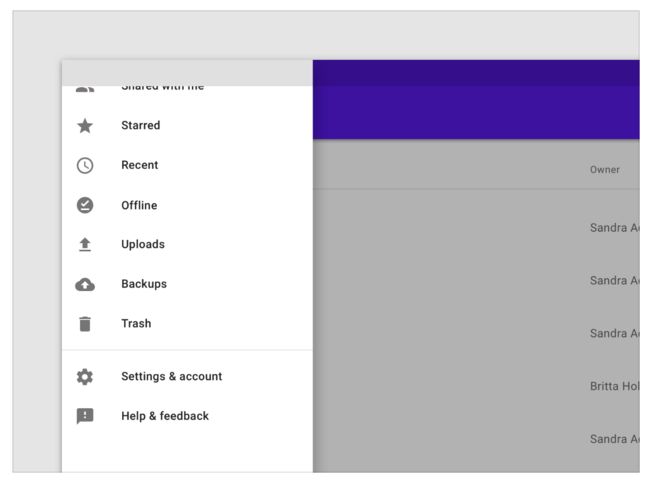
Task: Click the Backups cloud icon
Action: pyautogui.click(x=85, y=284)
